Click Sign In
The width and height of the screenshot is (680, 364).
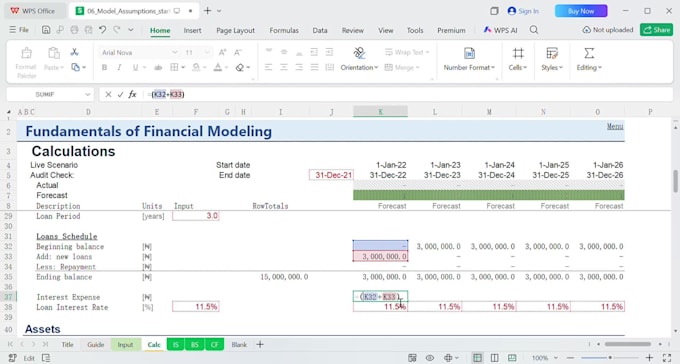click(x=523, y=11)
